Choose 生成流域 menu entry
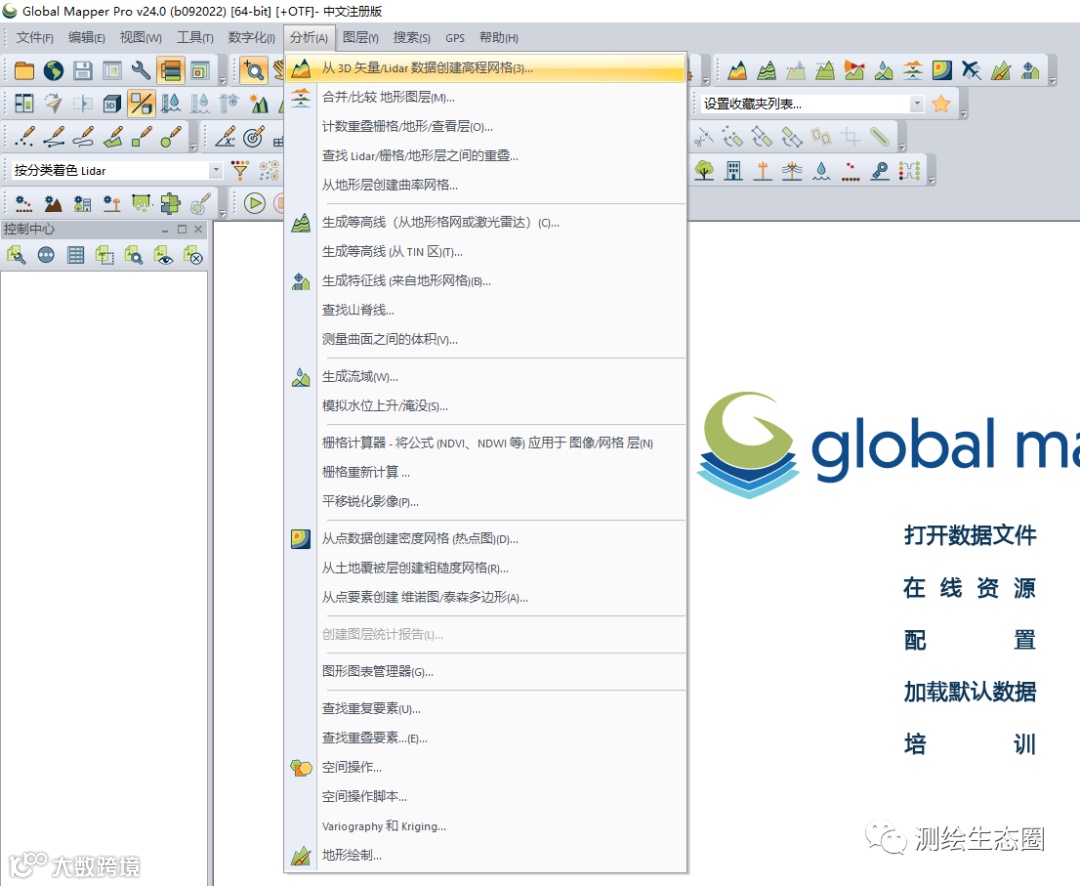This screenshot has width=1080, height=886. (x=486, y=377)
